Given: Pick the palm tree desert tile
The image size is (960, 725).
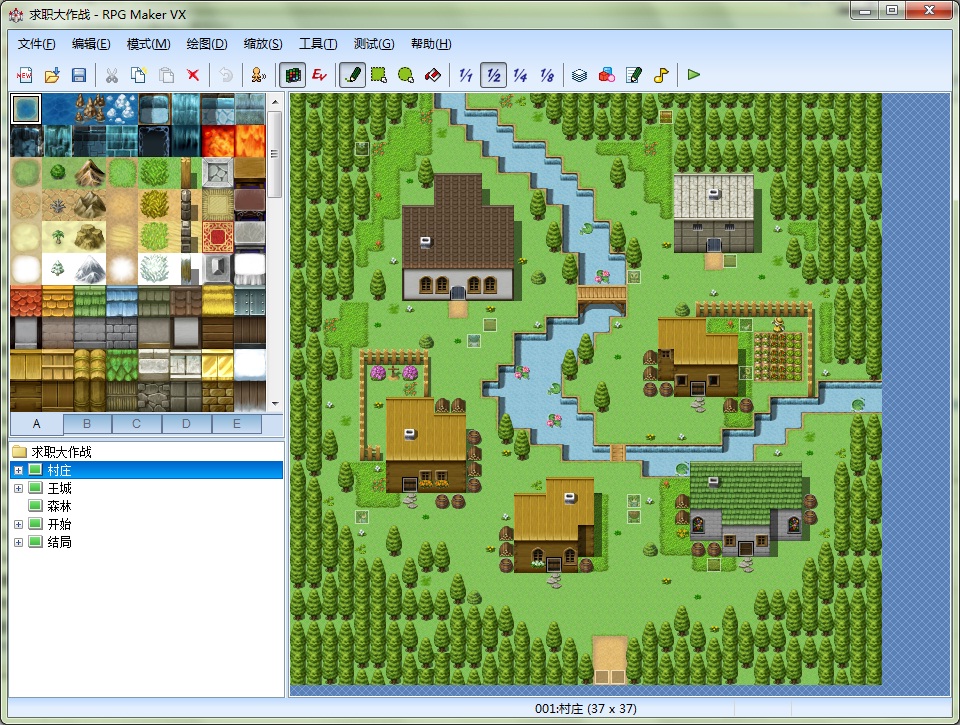Looking at the screenshot, I should pyautogui.click(x=58, y=237).
